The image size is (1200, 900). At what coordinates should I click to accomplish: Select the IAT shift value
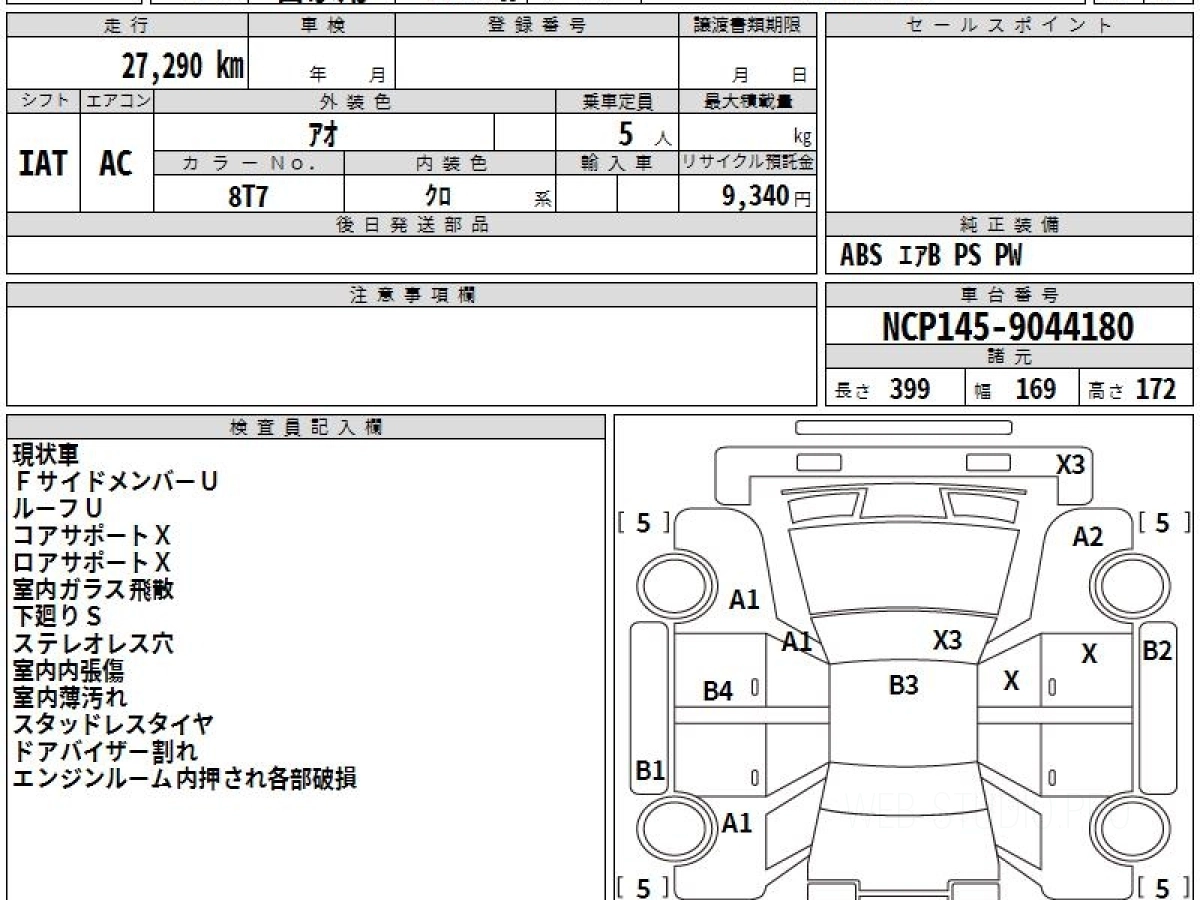[43, 163]
